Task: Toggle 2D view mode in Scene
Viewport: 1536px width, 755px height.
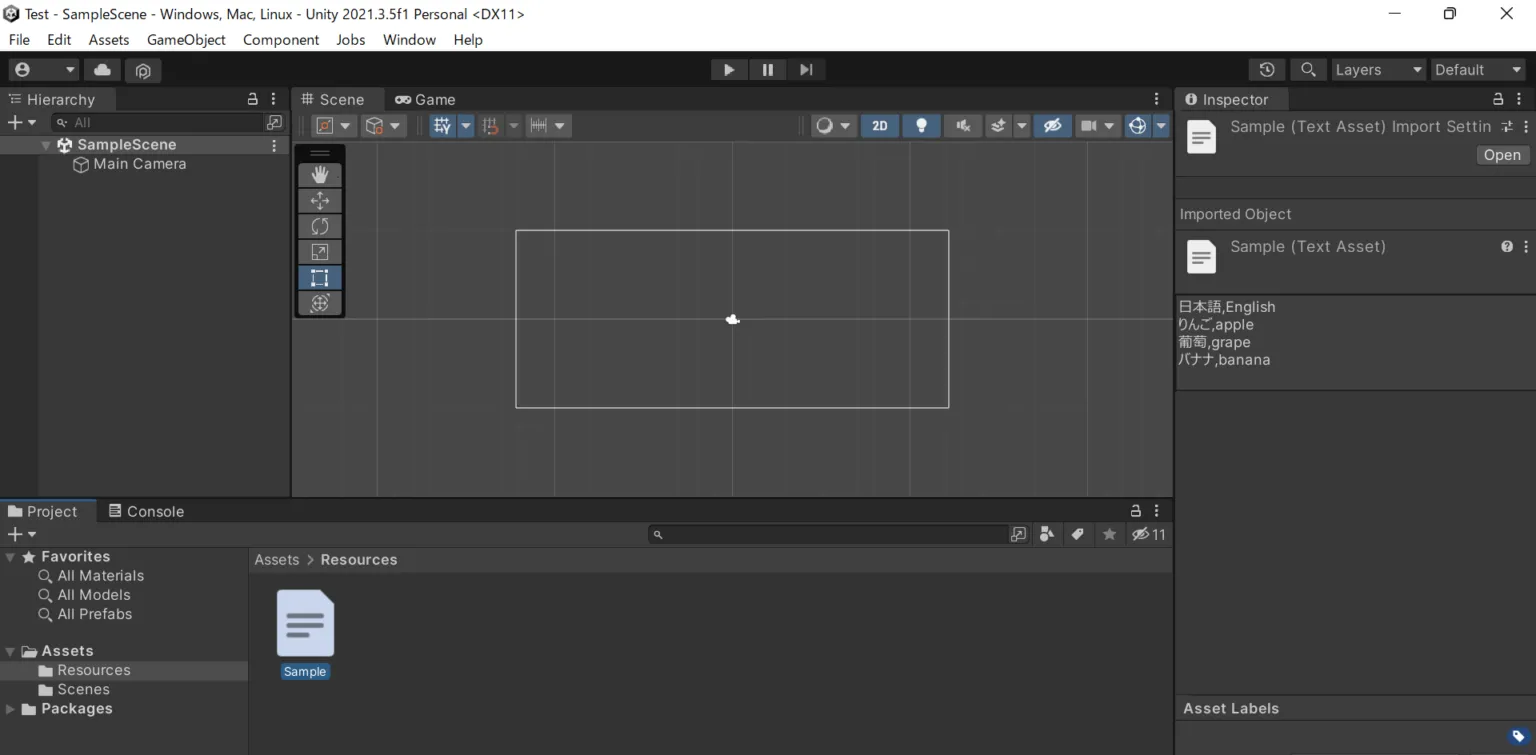Action: [880, 126]
